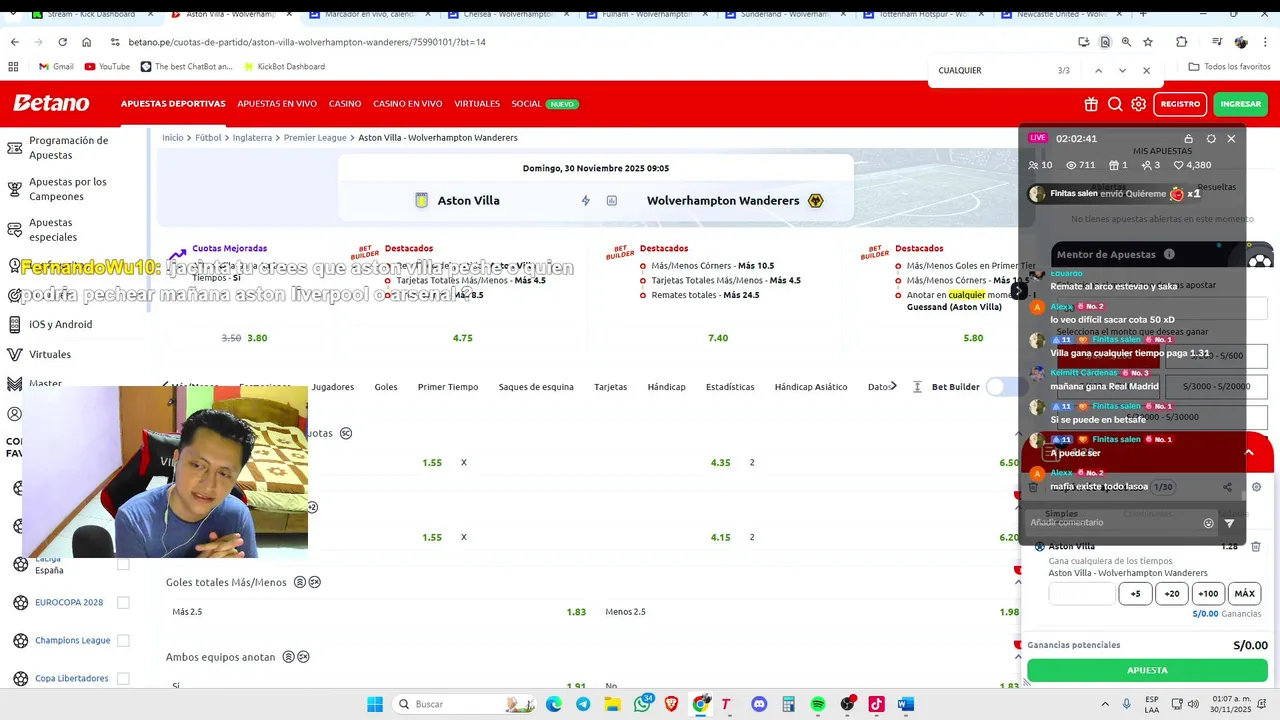Open Betano settings gear in header
1280x720 pixels.
coord(1138,104)
